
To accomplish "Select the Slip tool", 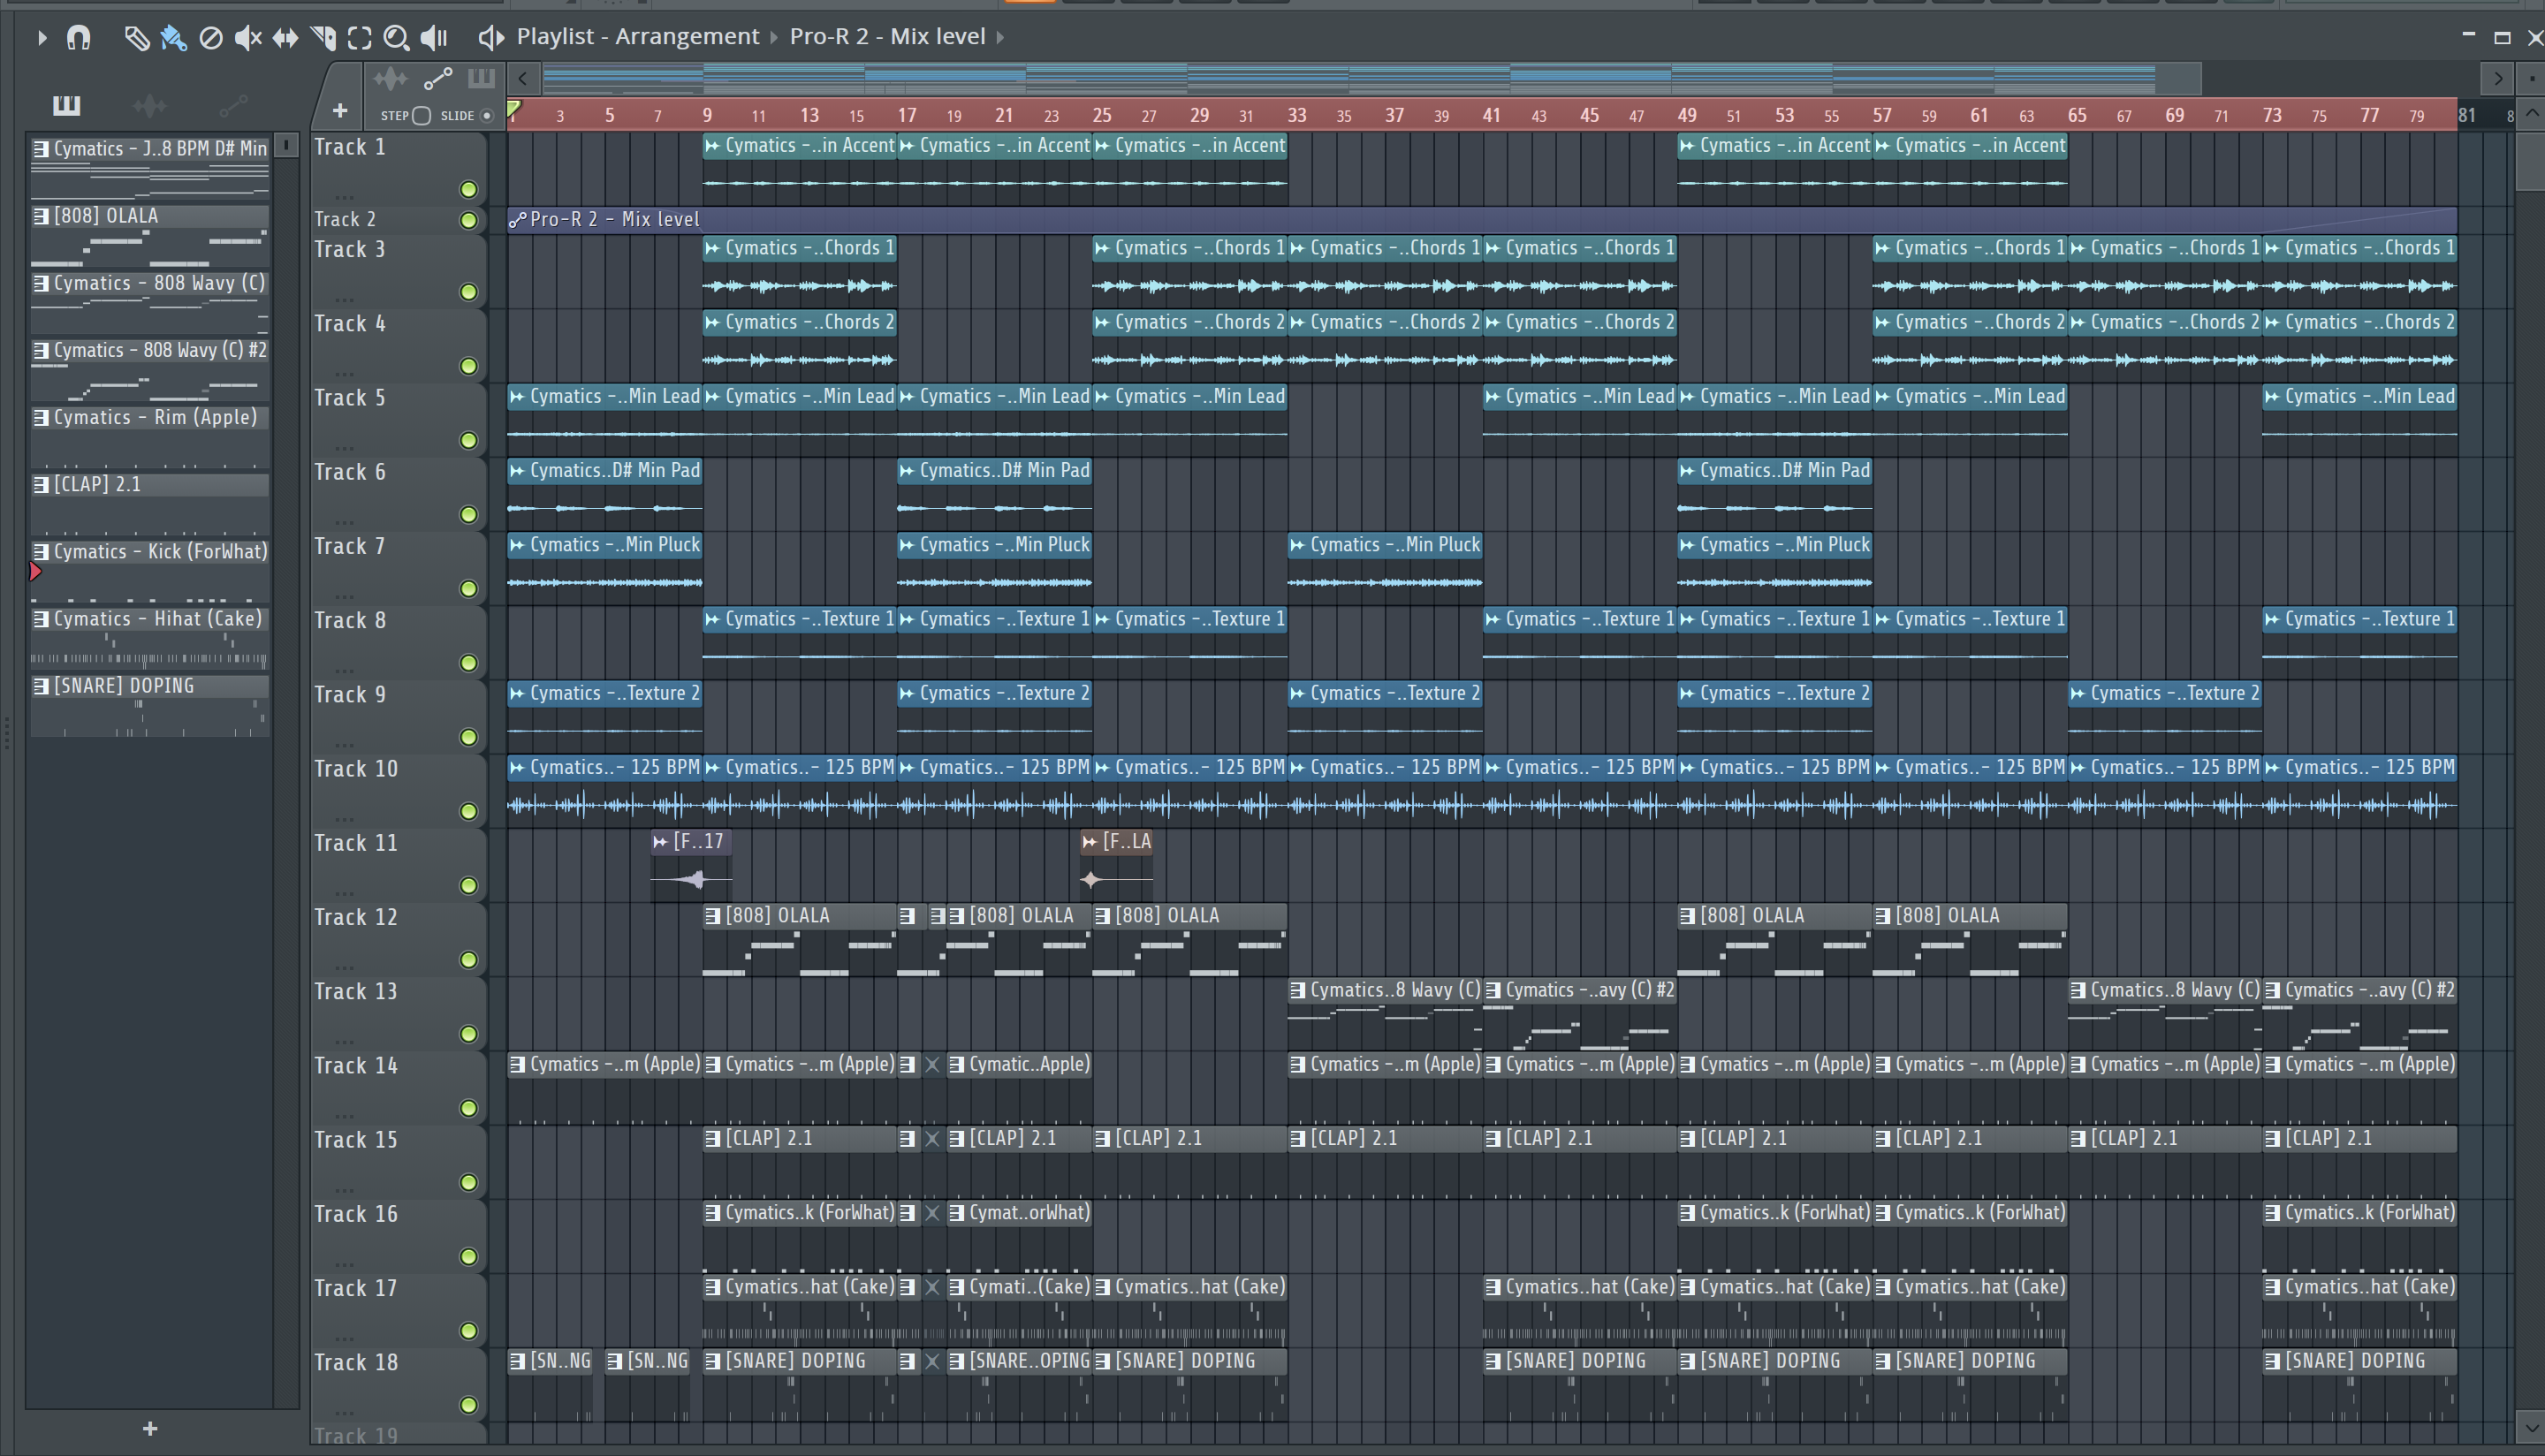I will pos(286,38).
